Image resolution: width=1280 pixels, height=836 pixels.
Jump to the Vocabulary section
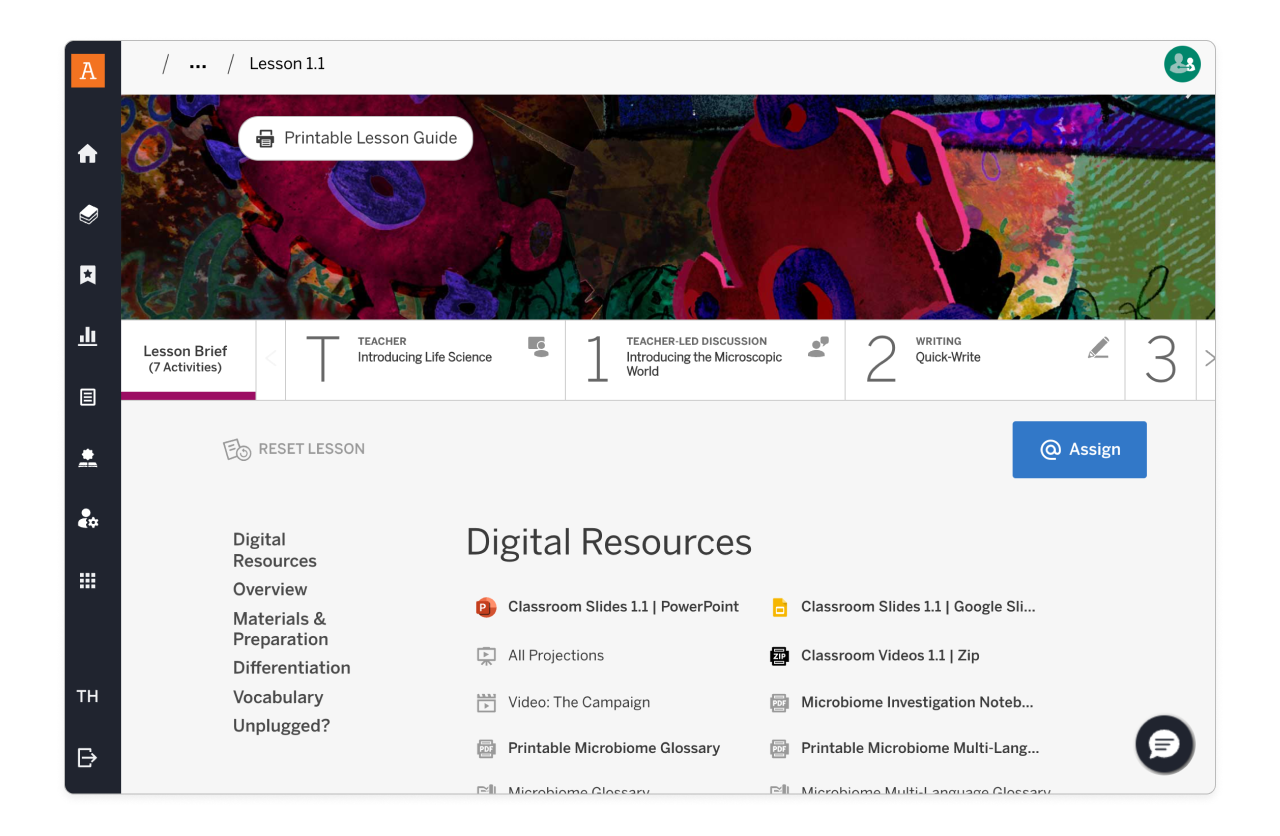278,697
